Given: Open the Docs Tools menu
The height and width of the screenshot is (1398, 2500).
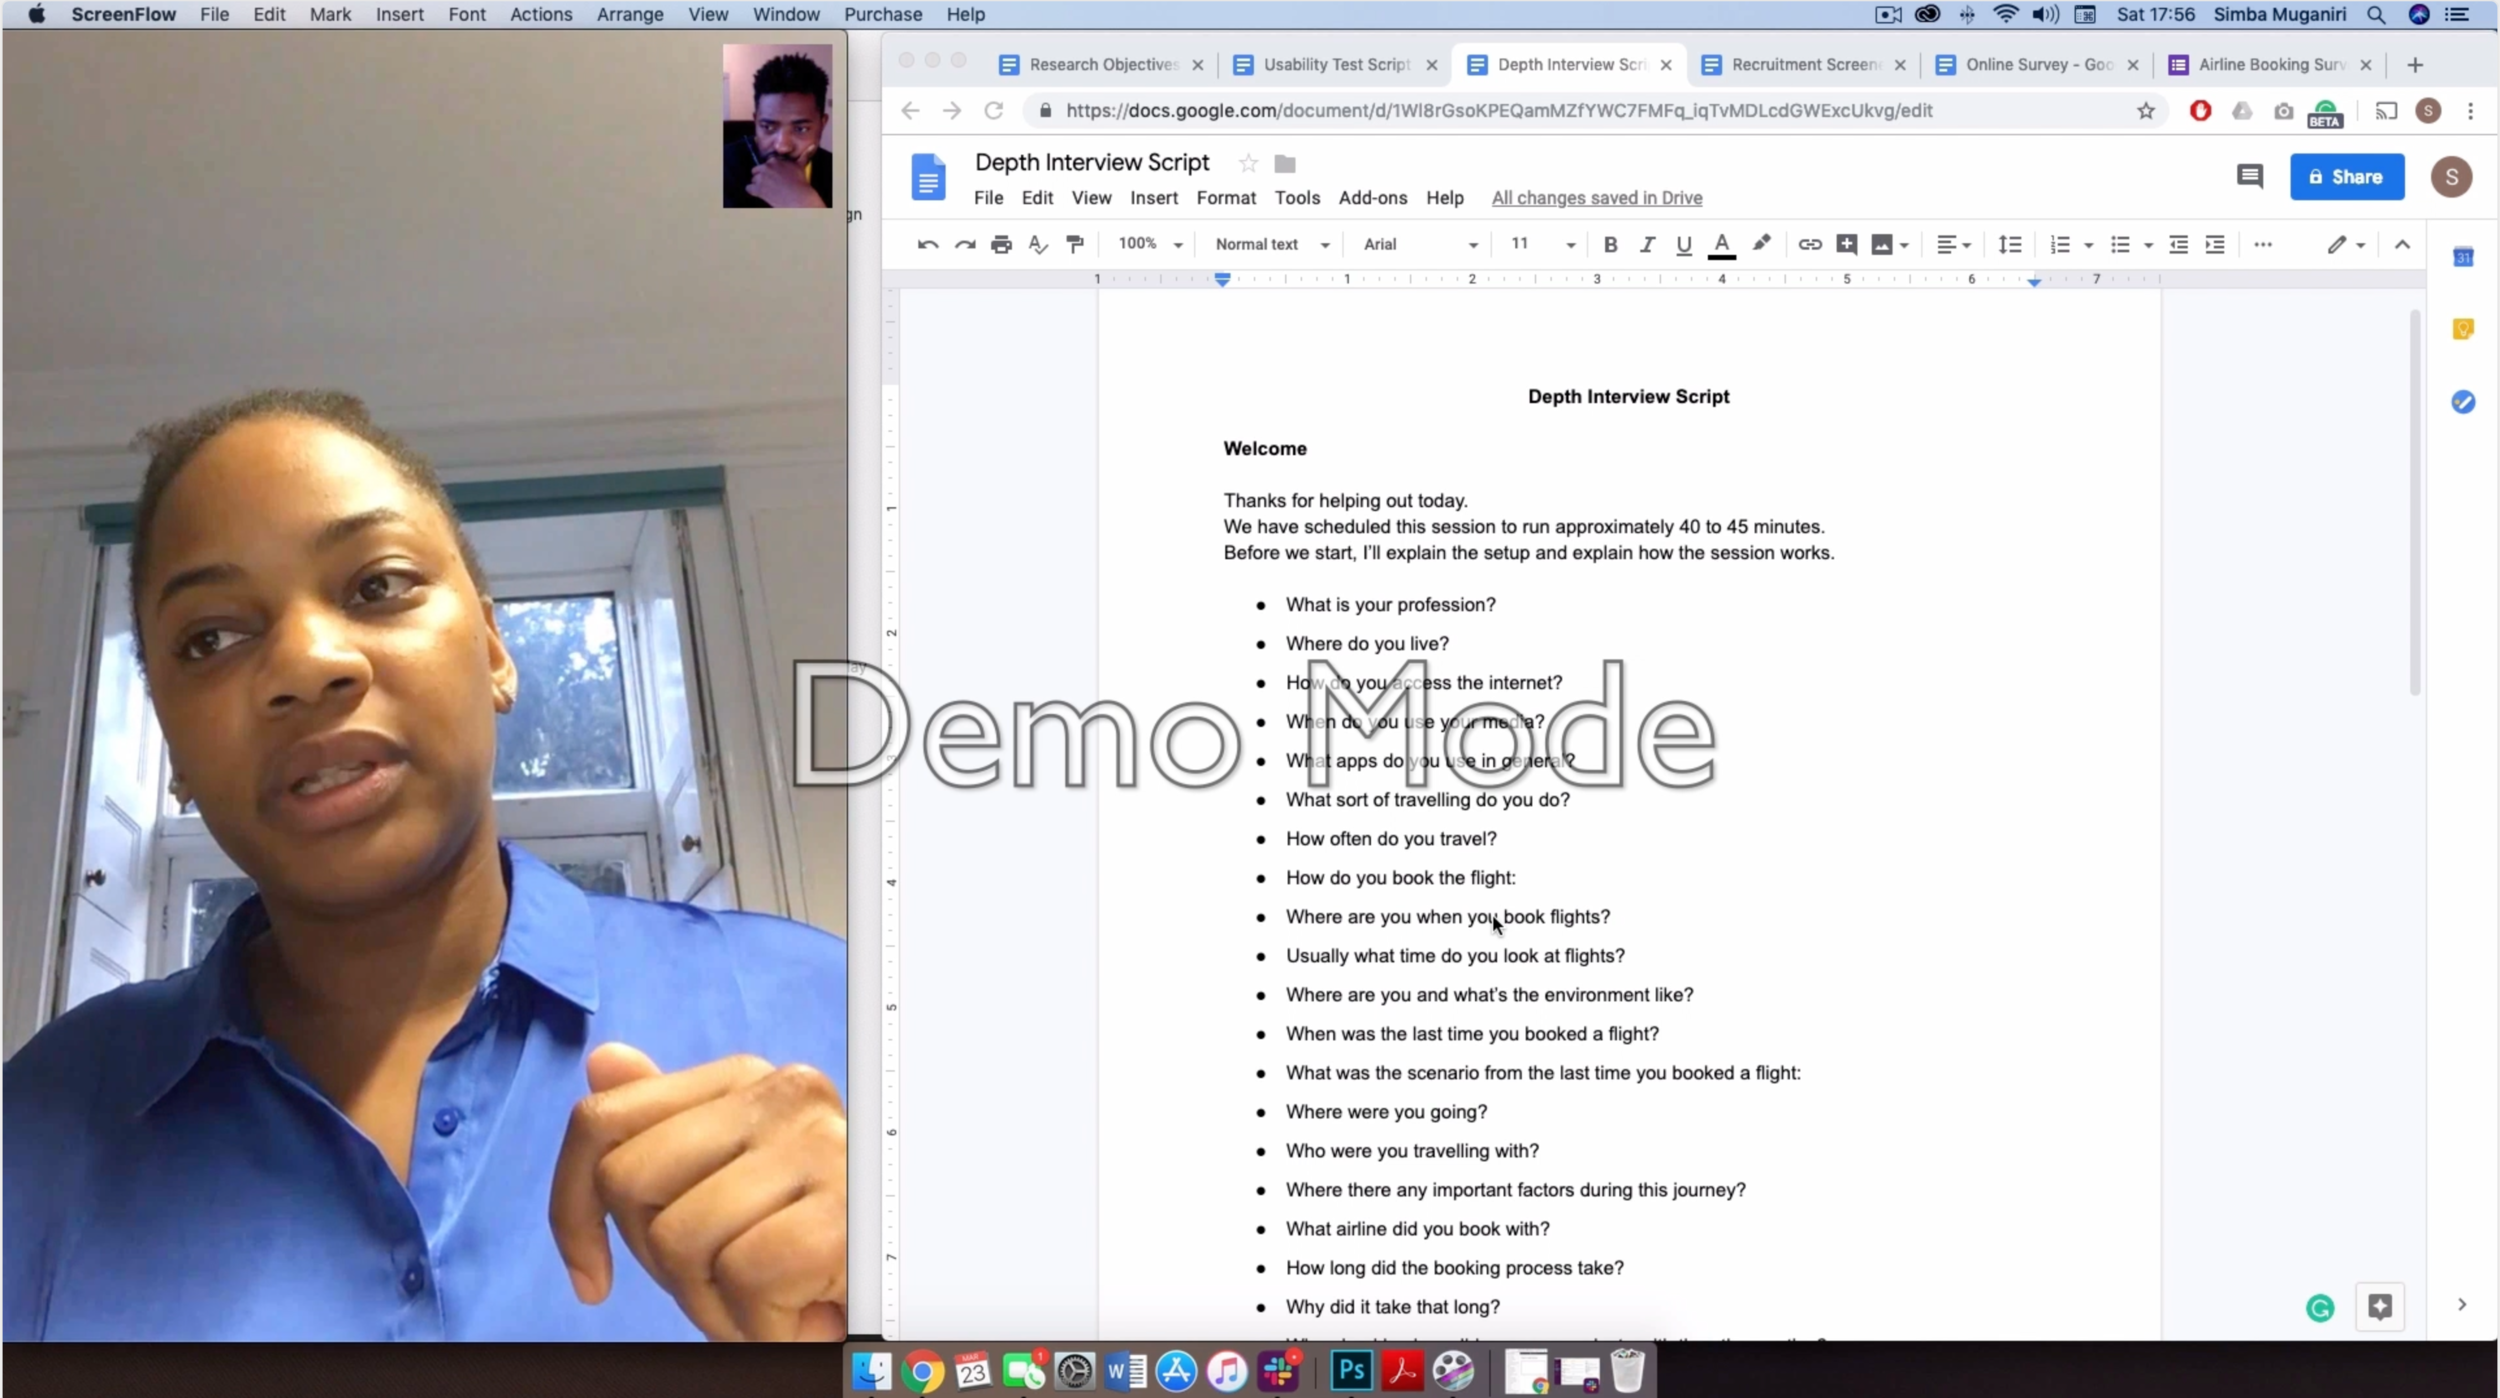Looking at the screenshot, I should click(1297, 198).
